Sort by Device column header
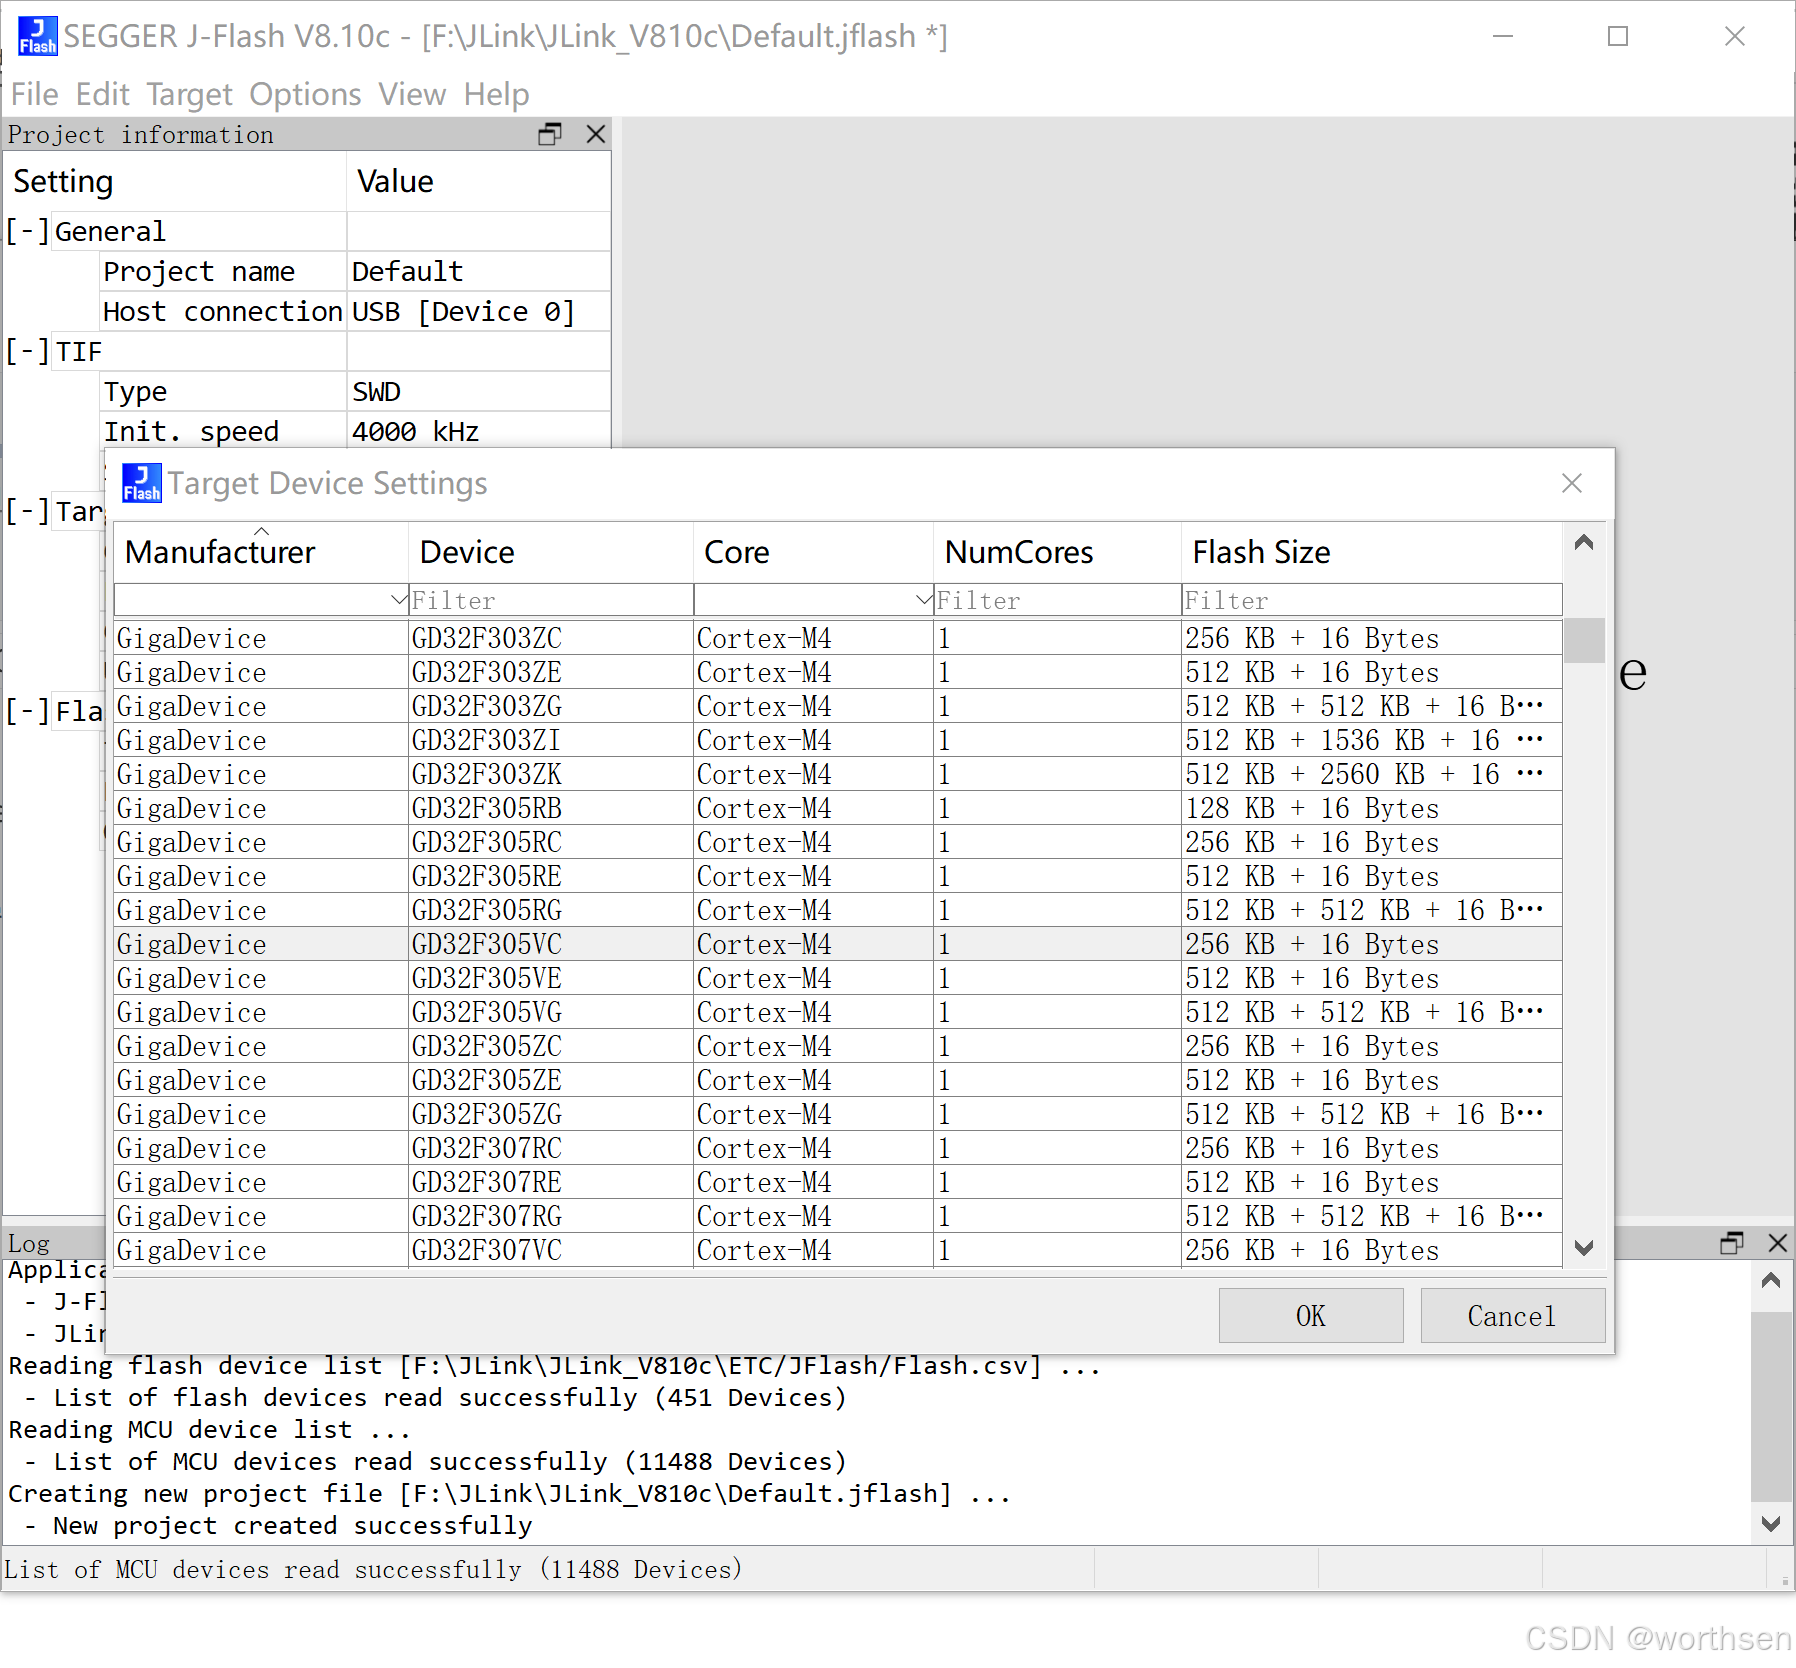This screenshot has height=1668, width=1796. pos(551,552)
